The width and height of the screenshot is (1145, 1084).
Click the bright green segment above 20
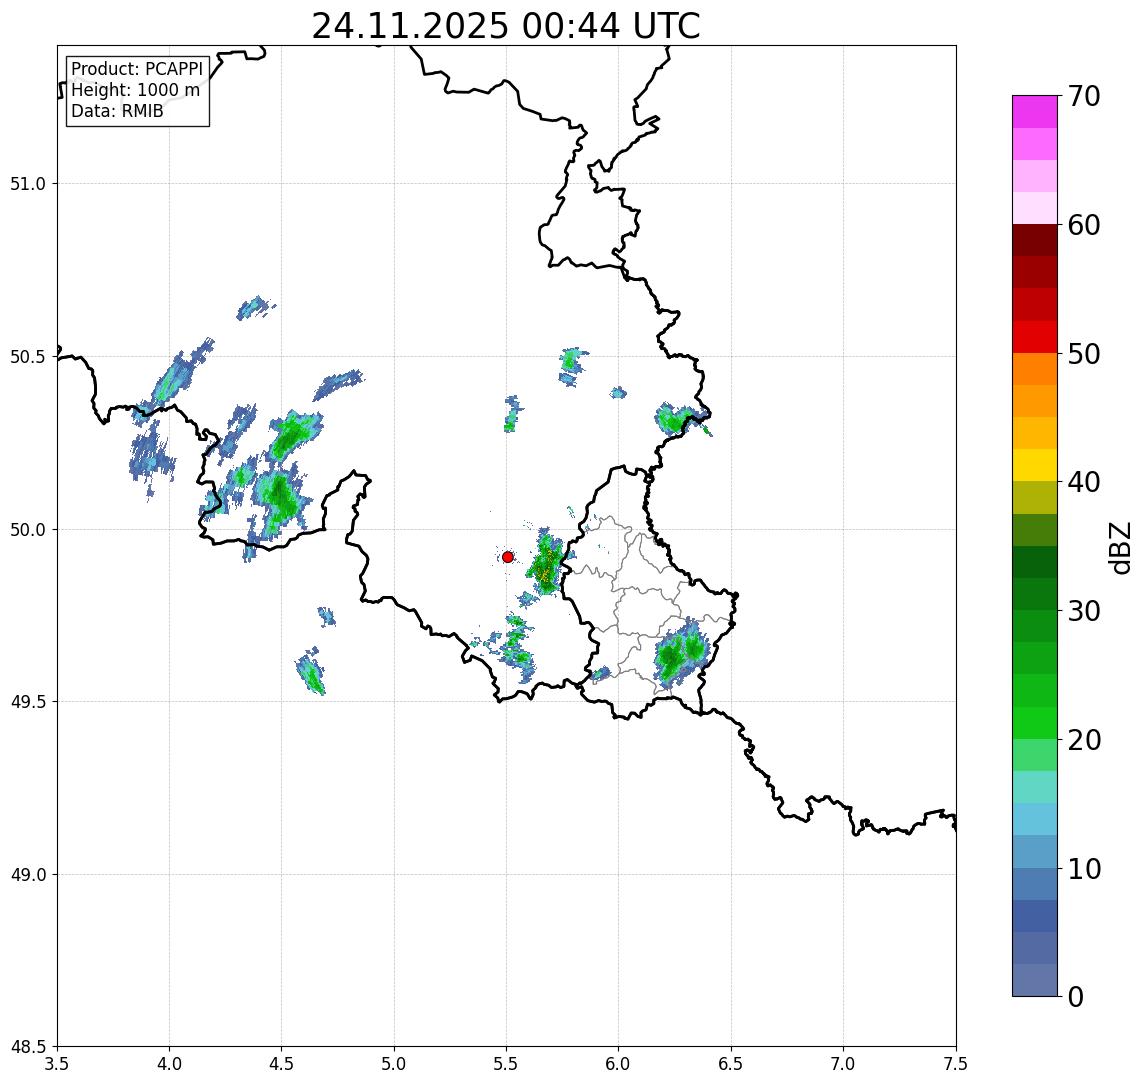(1035, 722)
